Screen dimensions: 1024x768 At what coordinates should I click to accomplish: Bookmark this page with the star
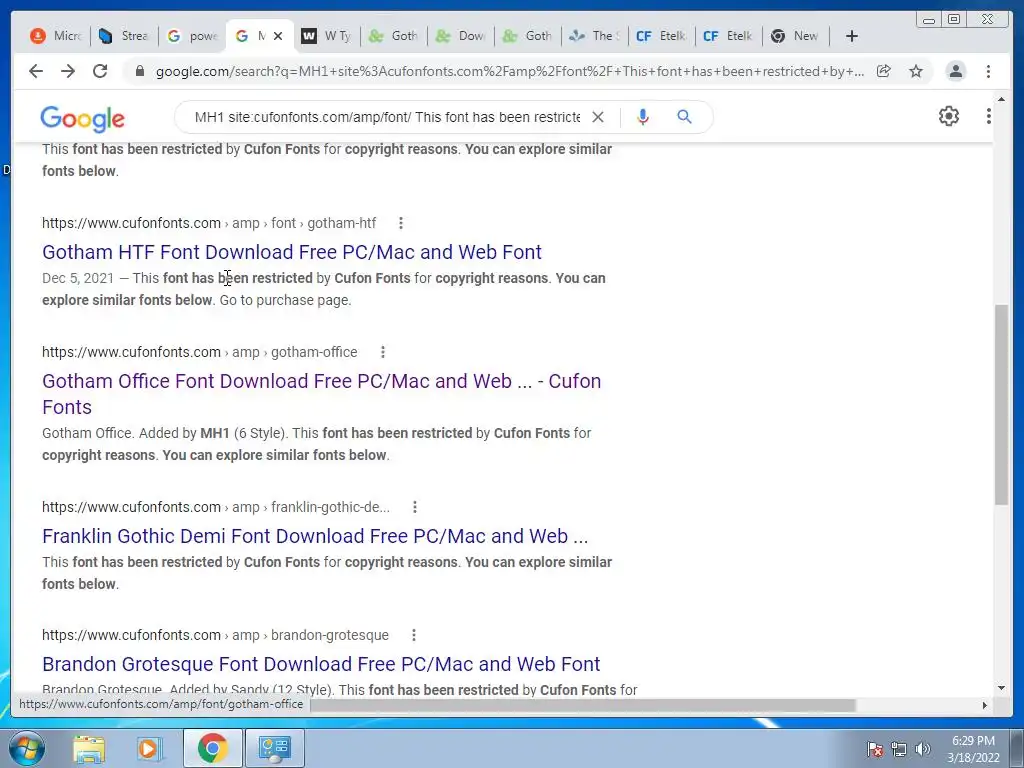click(916, 71)
